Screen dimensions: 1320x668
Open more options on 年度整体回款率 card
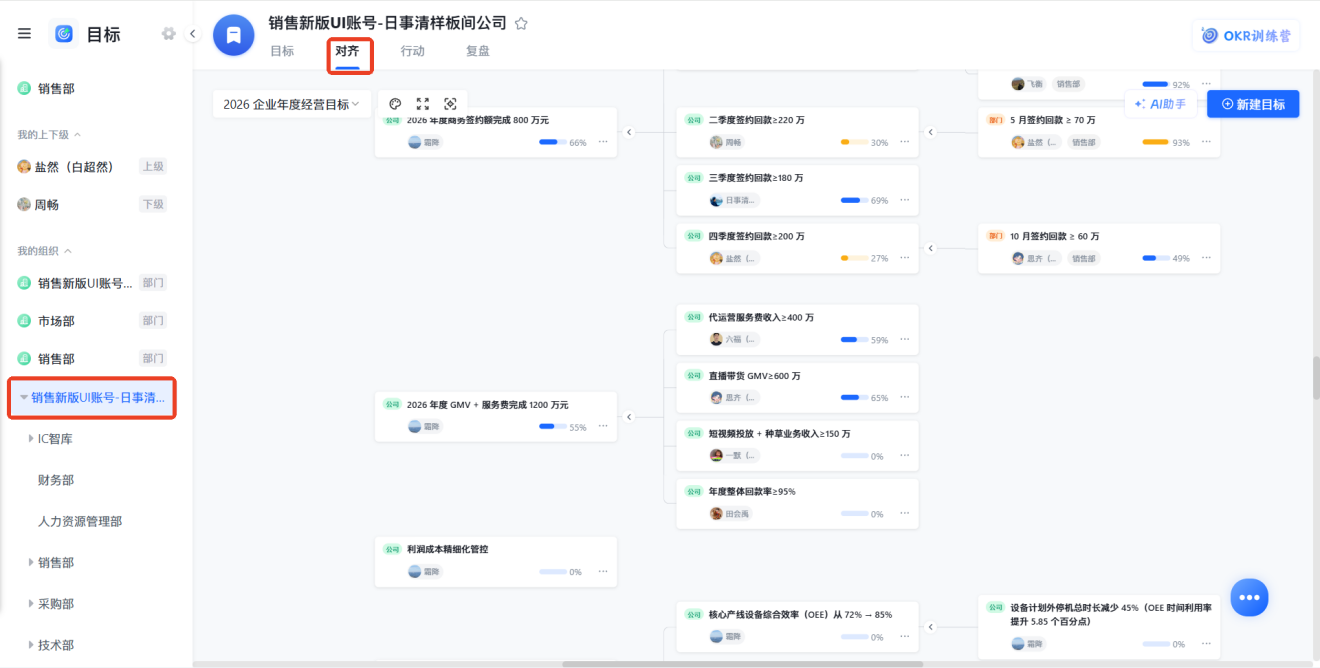click(904, 513)
